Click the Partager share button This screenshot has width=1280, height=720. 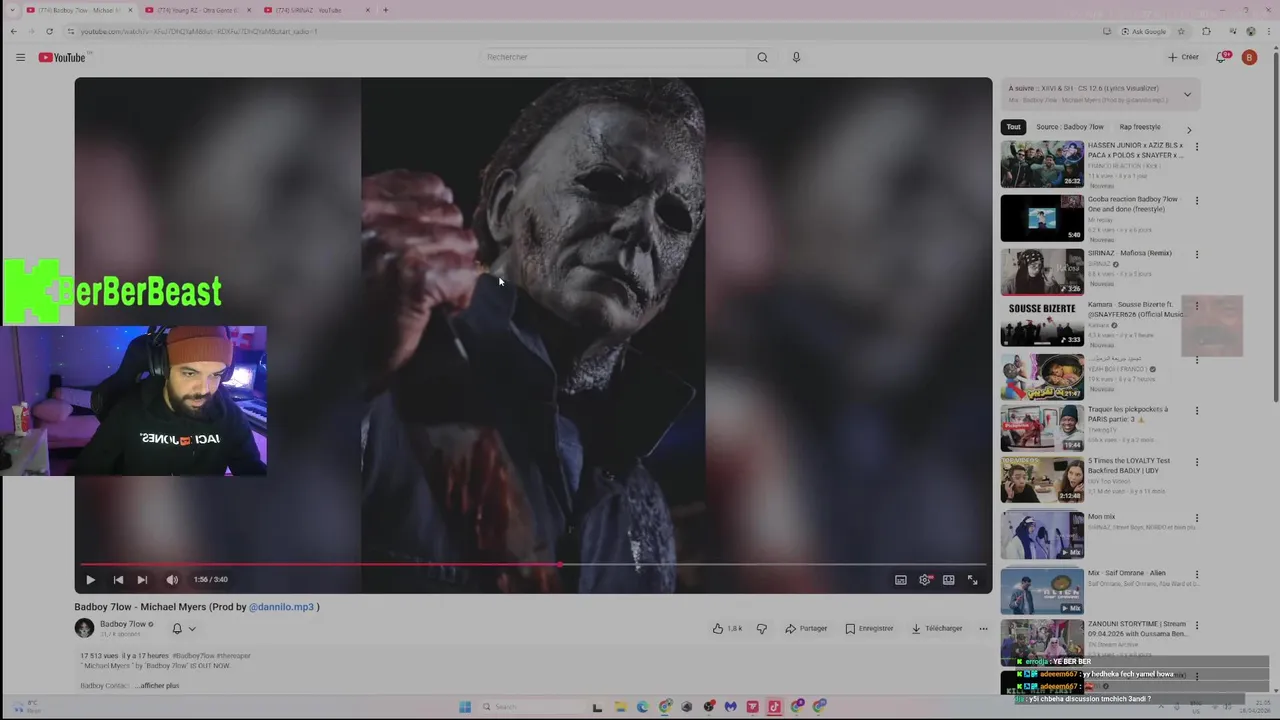tap(806, 628)
